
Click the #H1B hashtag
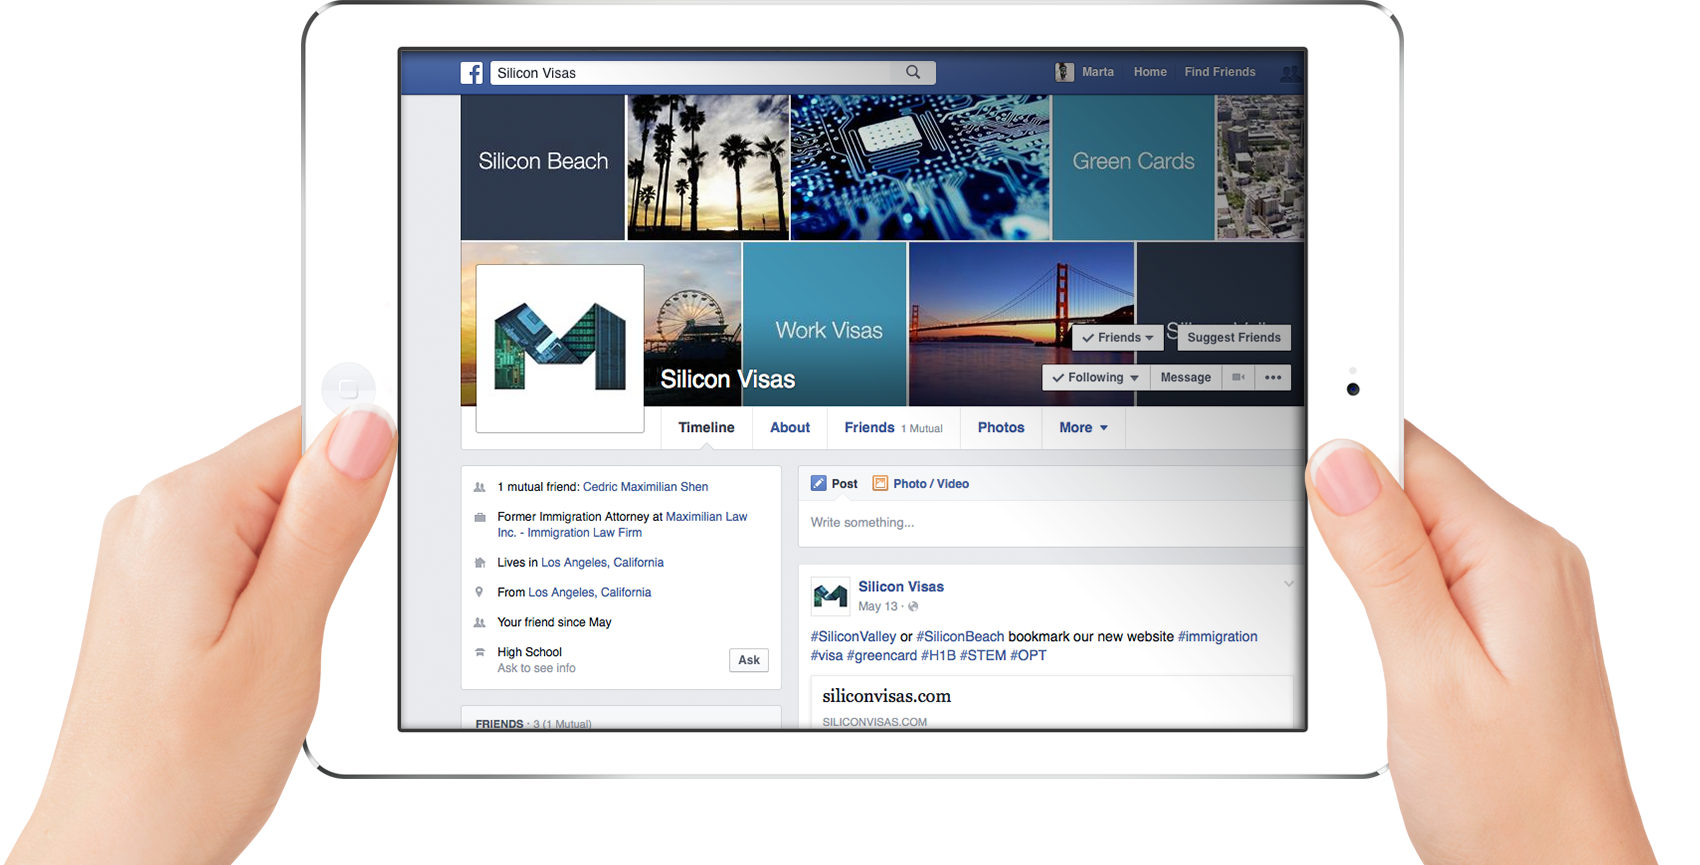click(938, 655)
